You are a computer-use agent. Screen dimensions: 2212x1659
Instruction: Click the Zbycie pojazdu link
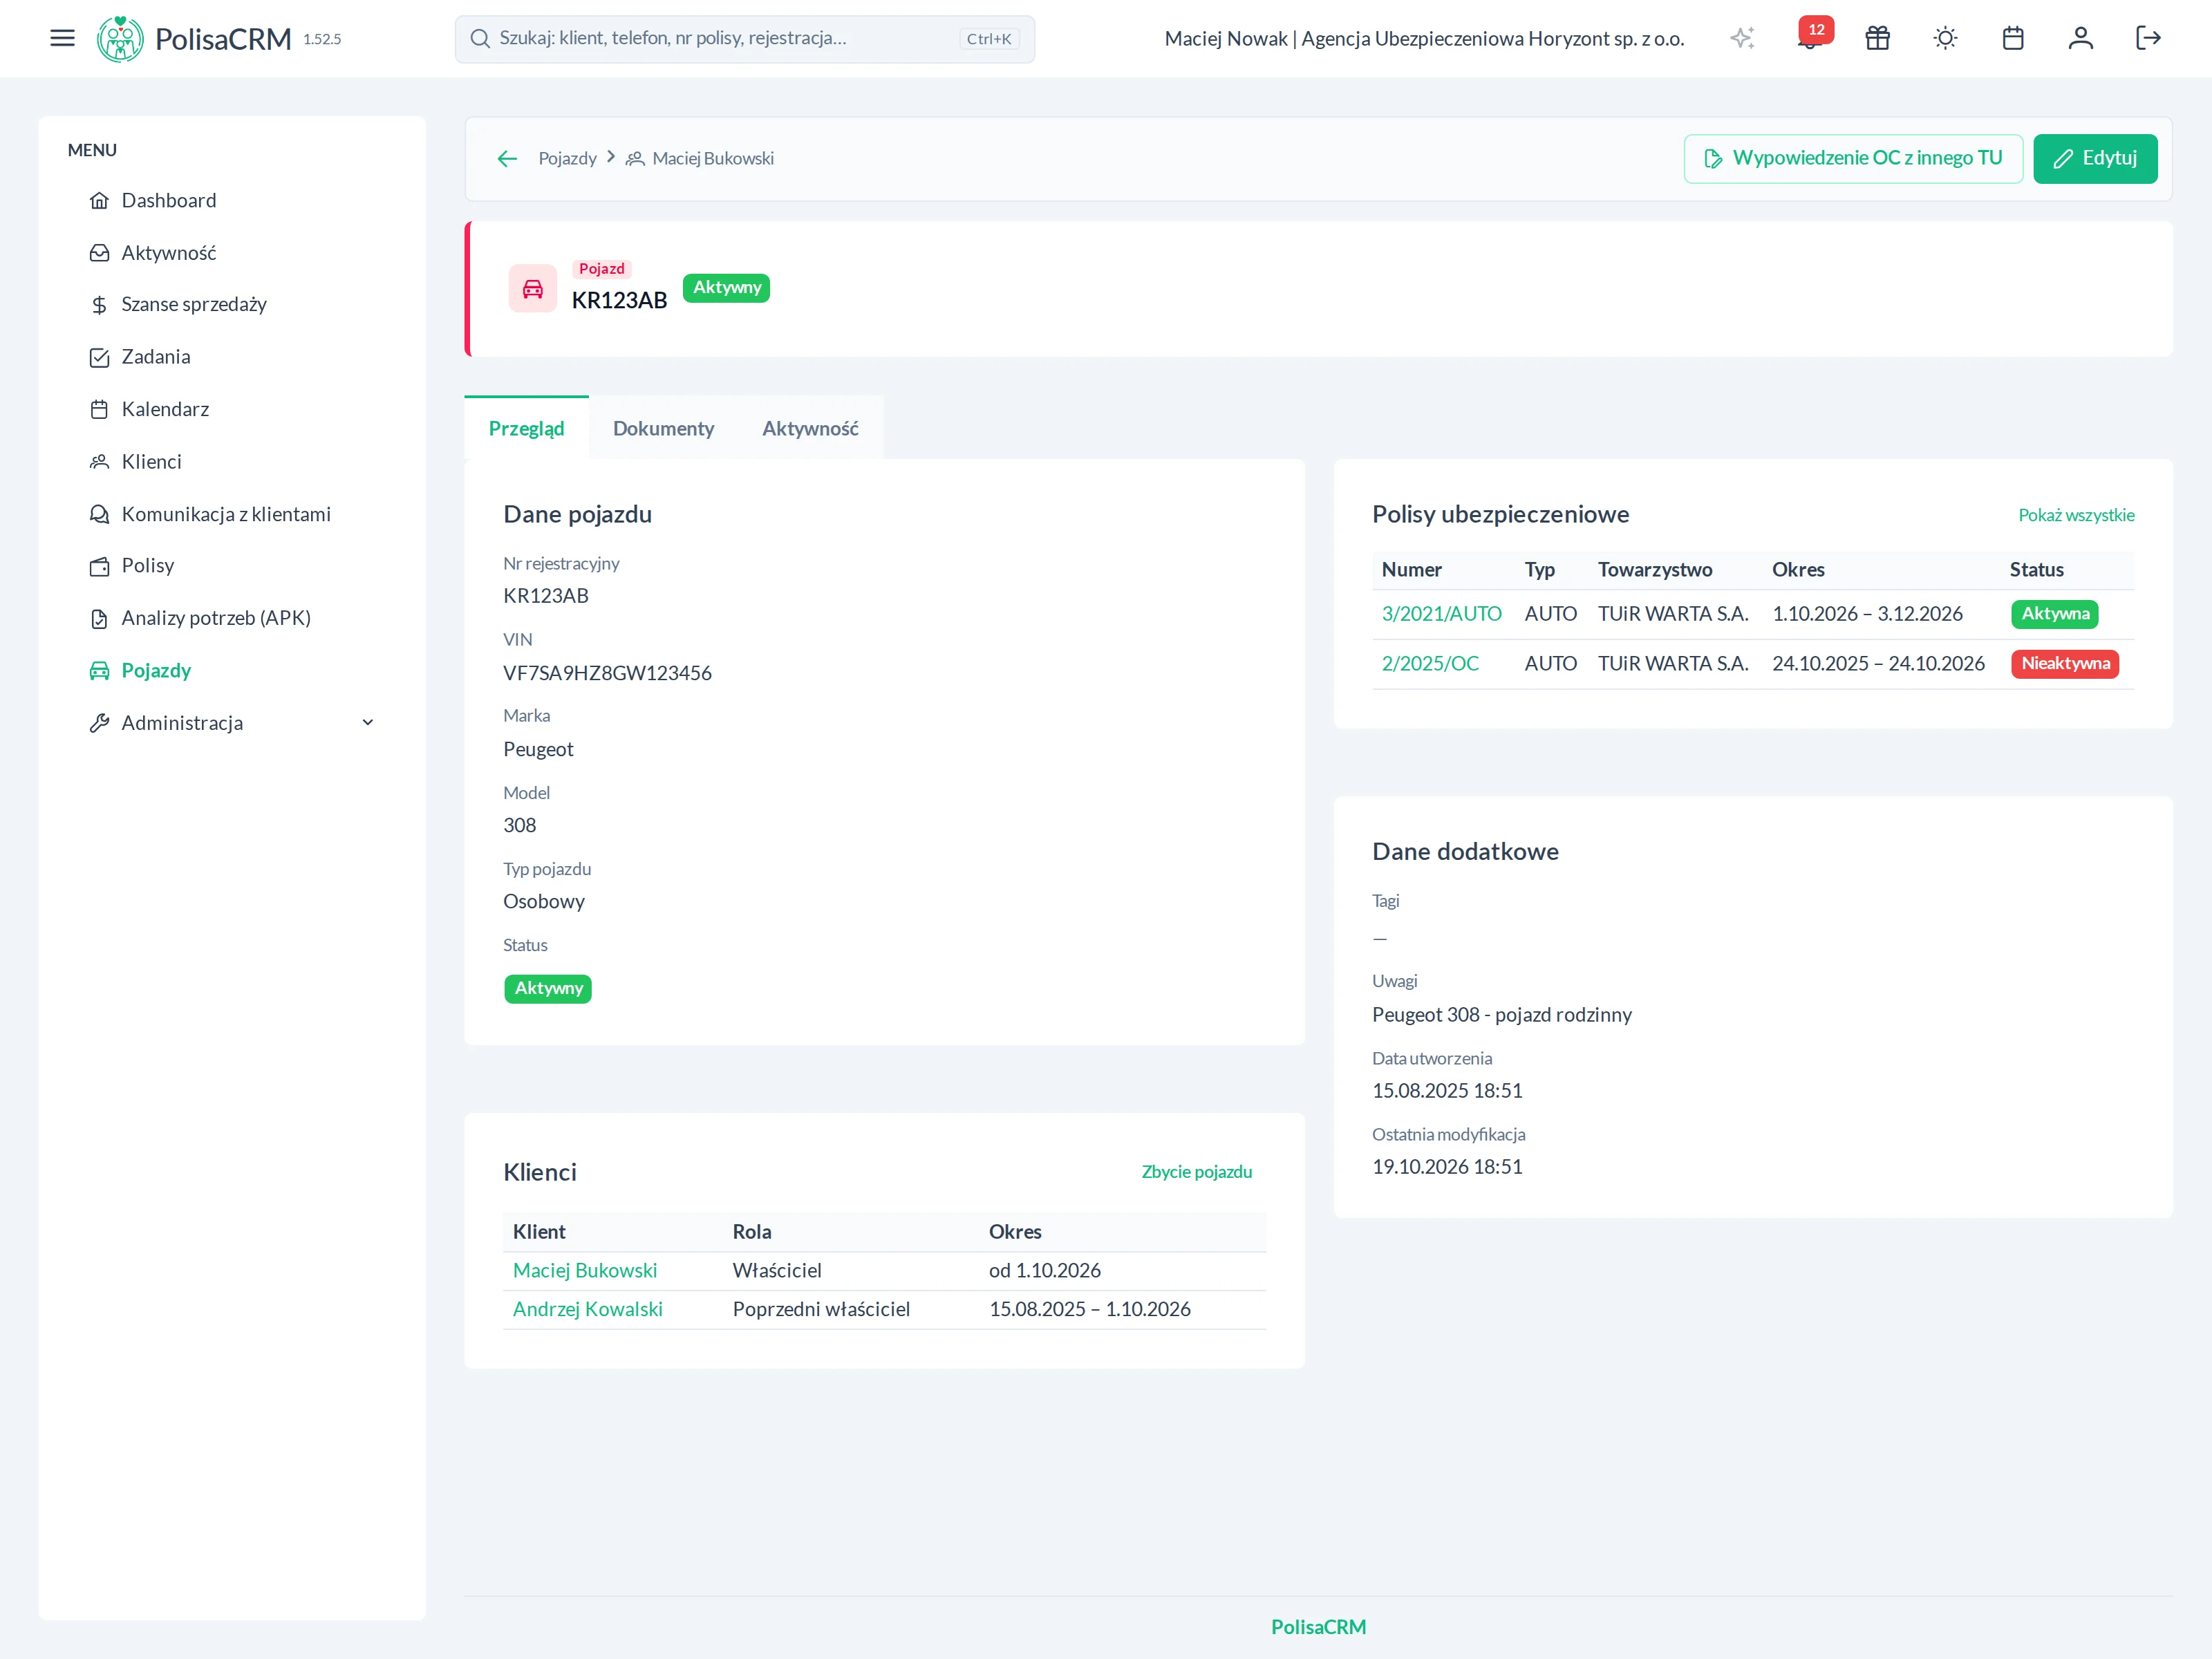(x=1196, y=1172)
